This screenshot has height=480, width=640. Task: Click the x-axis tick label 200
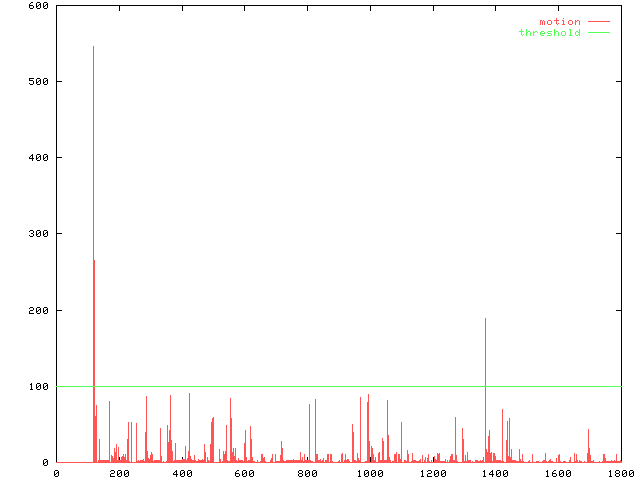click(119, 473)
